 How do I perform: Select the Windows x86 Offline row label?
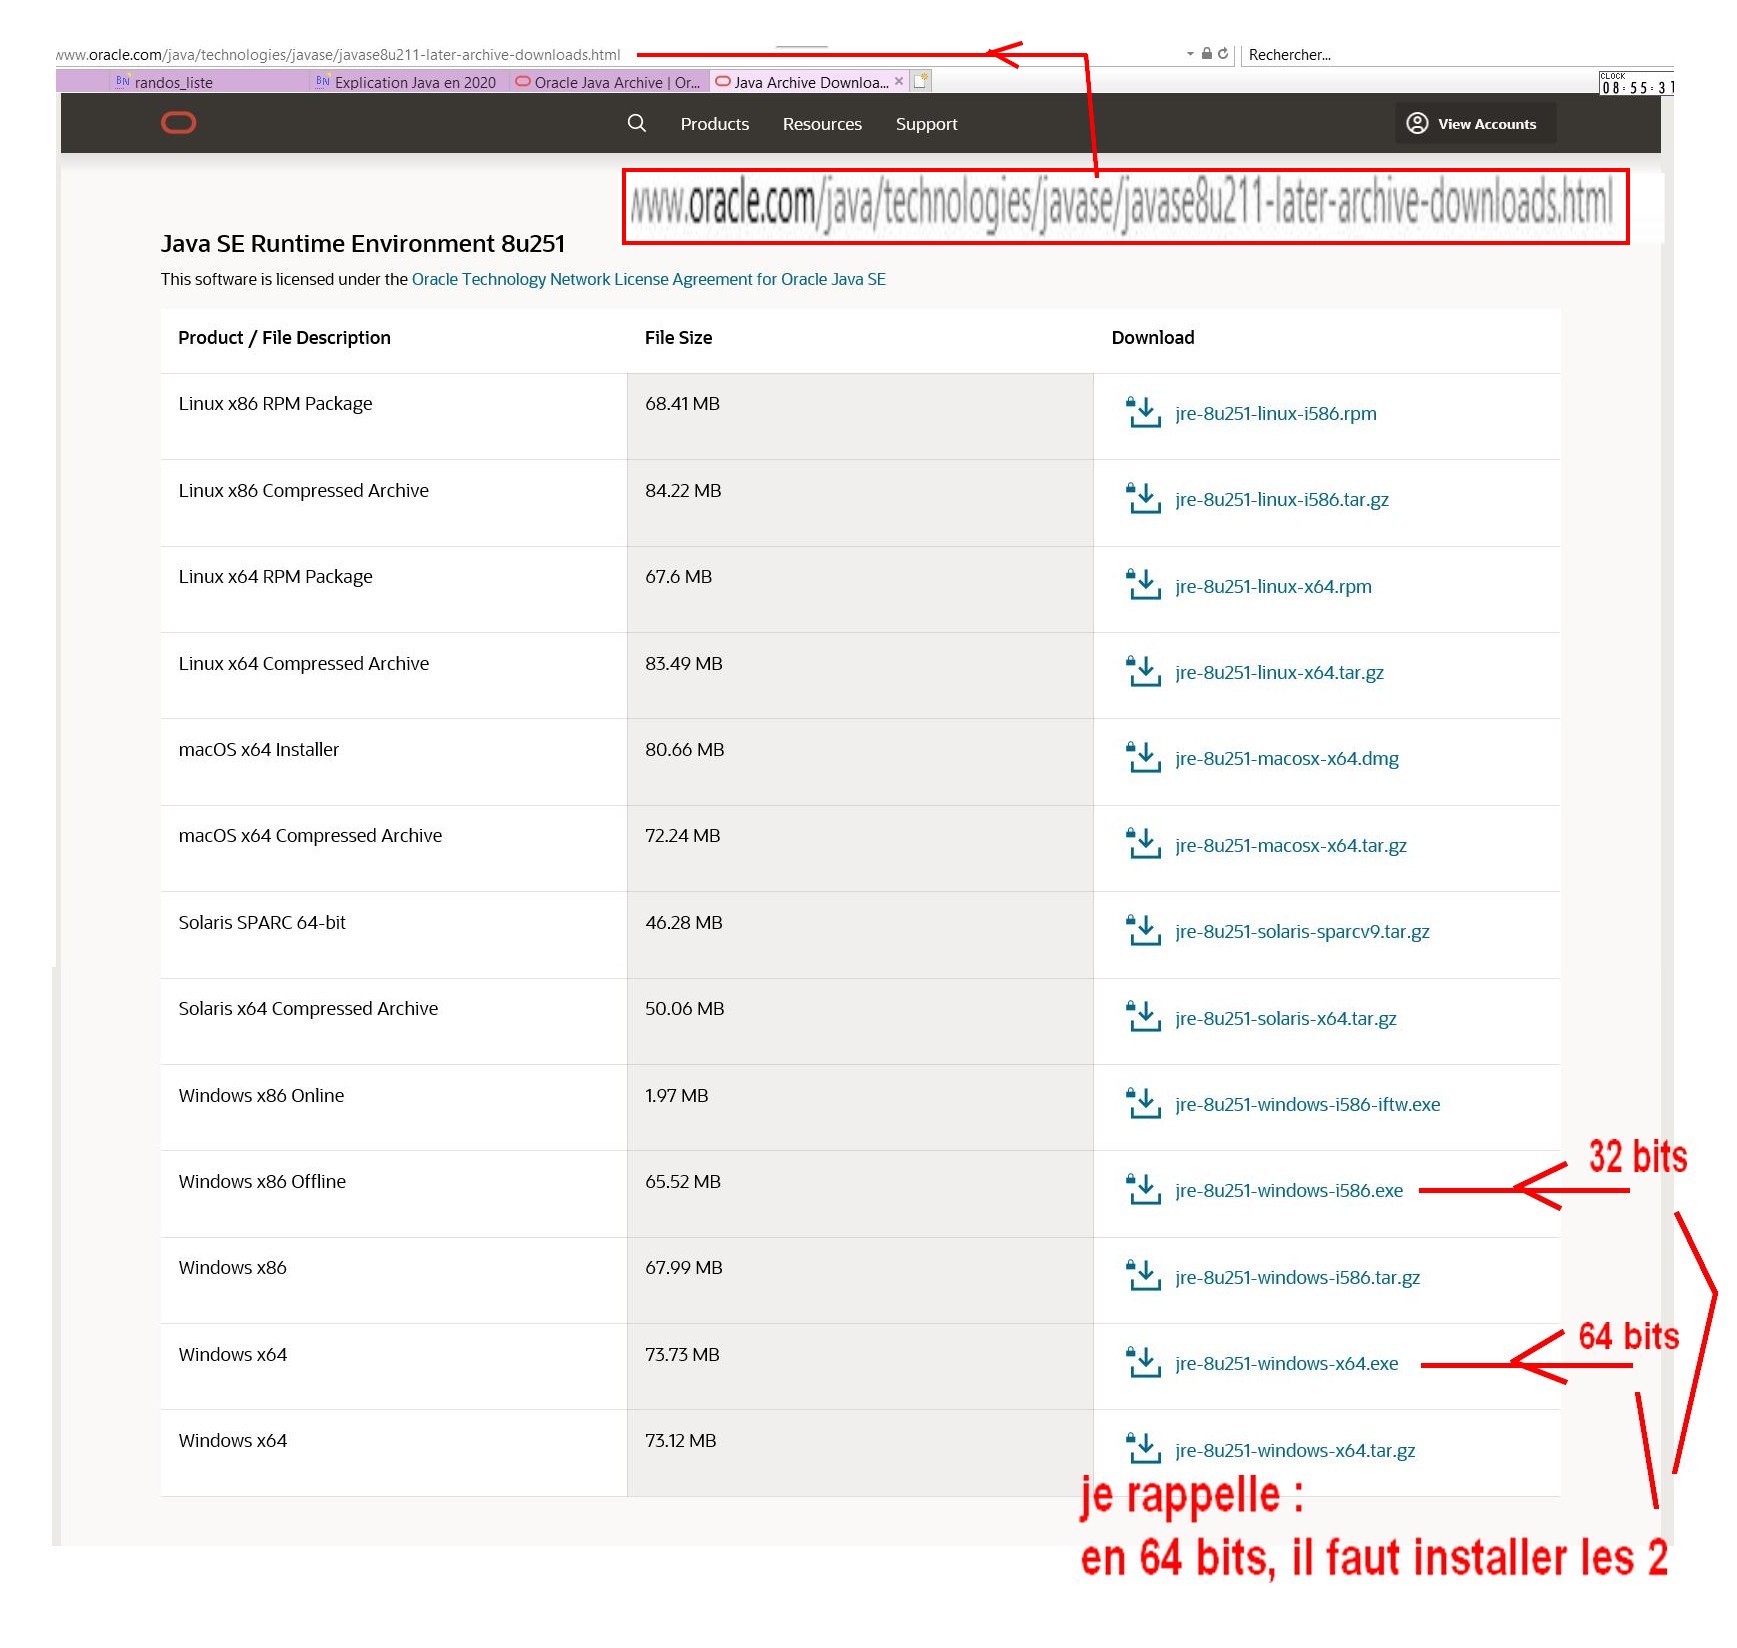[x=262, y=1181]
